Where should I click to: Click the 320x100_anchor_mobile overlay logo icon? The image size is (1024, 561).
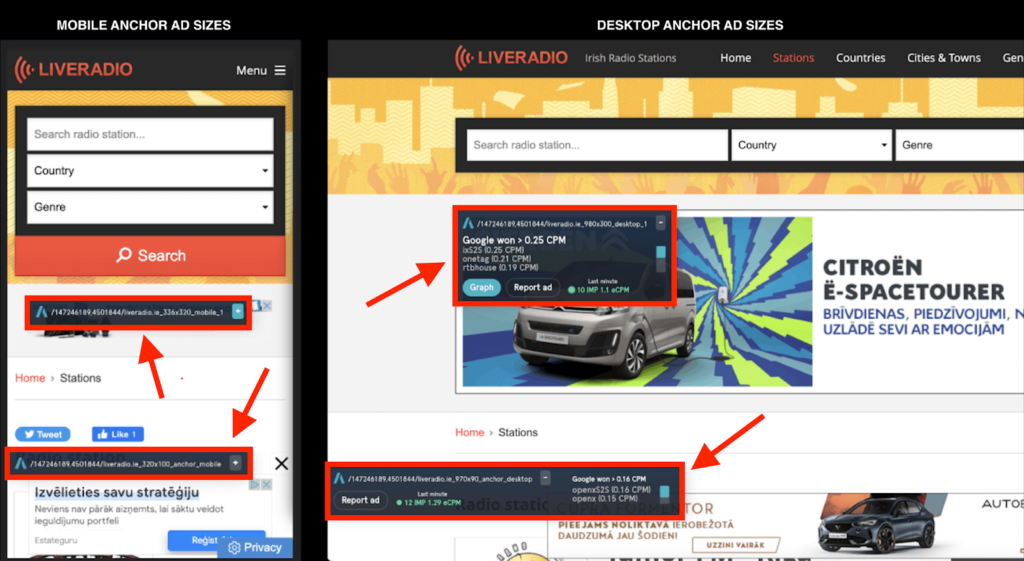(x=20, y=464)
